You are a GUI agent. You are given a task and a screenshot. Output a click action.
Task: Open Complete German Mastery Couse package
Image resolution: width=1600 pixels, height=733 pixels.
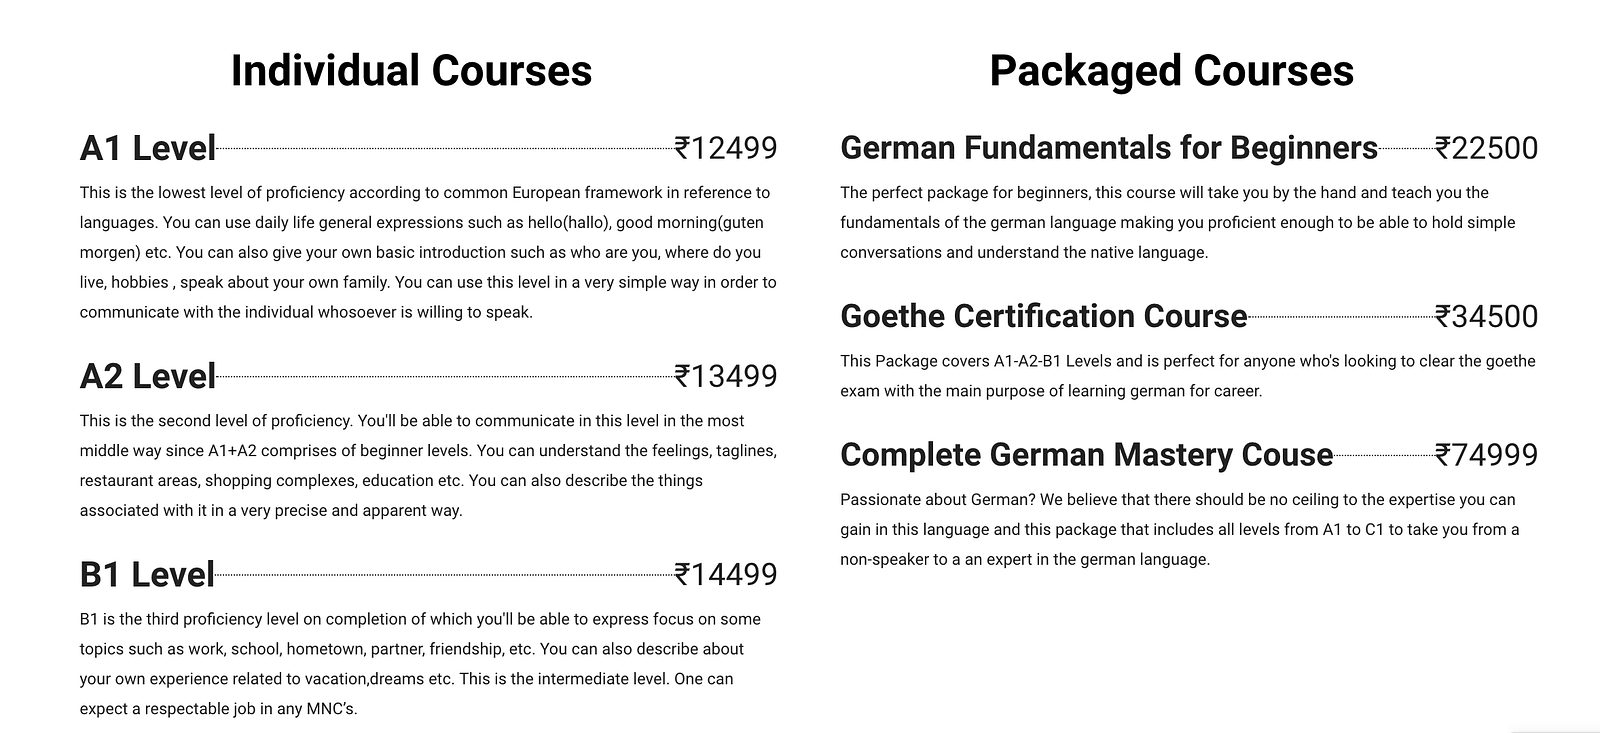click(x=1087, y=455)
